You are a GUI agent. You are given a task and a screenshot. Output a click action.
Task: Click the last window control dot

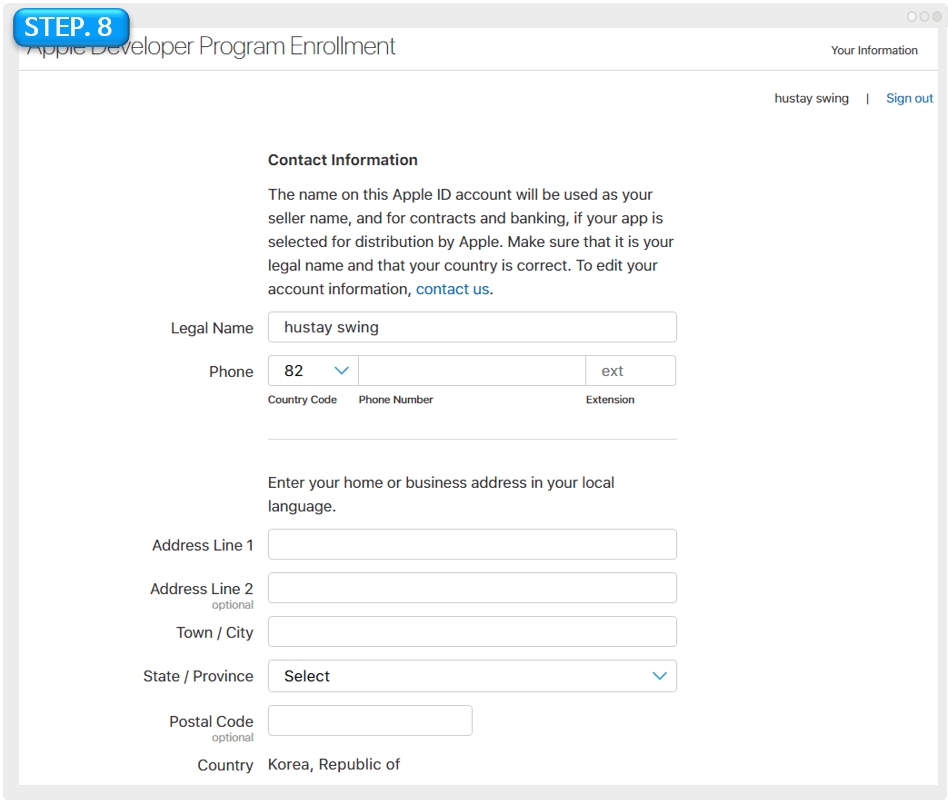(x=936, y=17)
